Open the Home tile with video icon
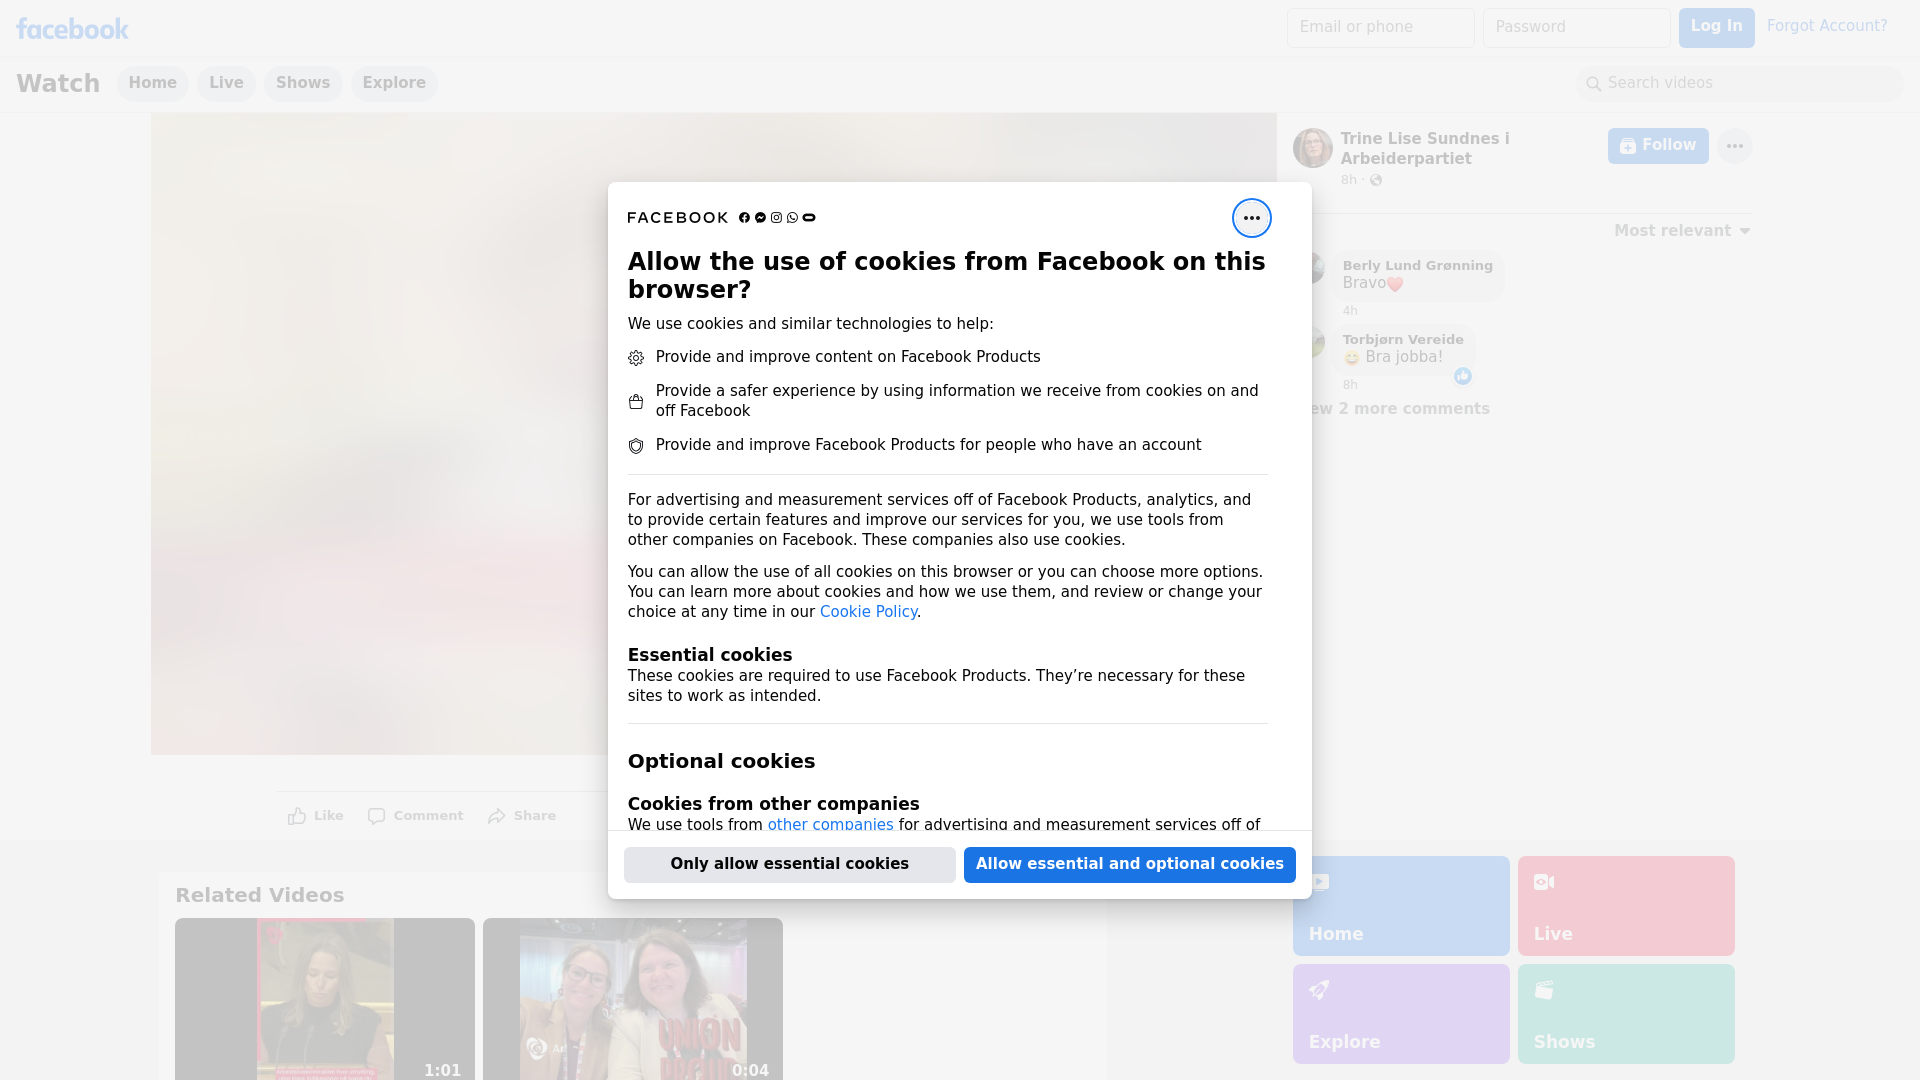 tap(1401, 906)
